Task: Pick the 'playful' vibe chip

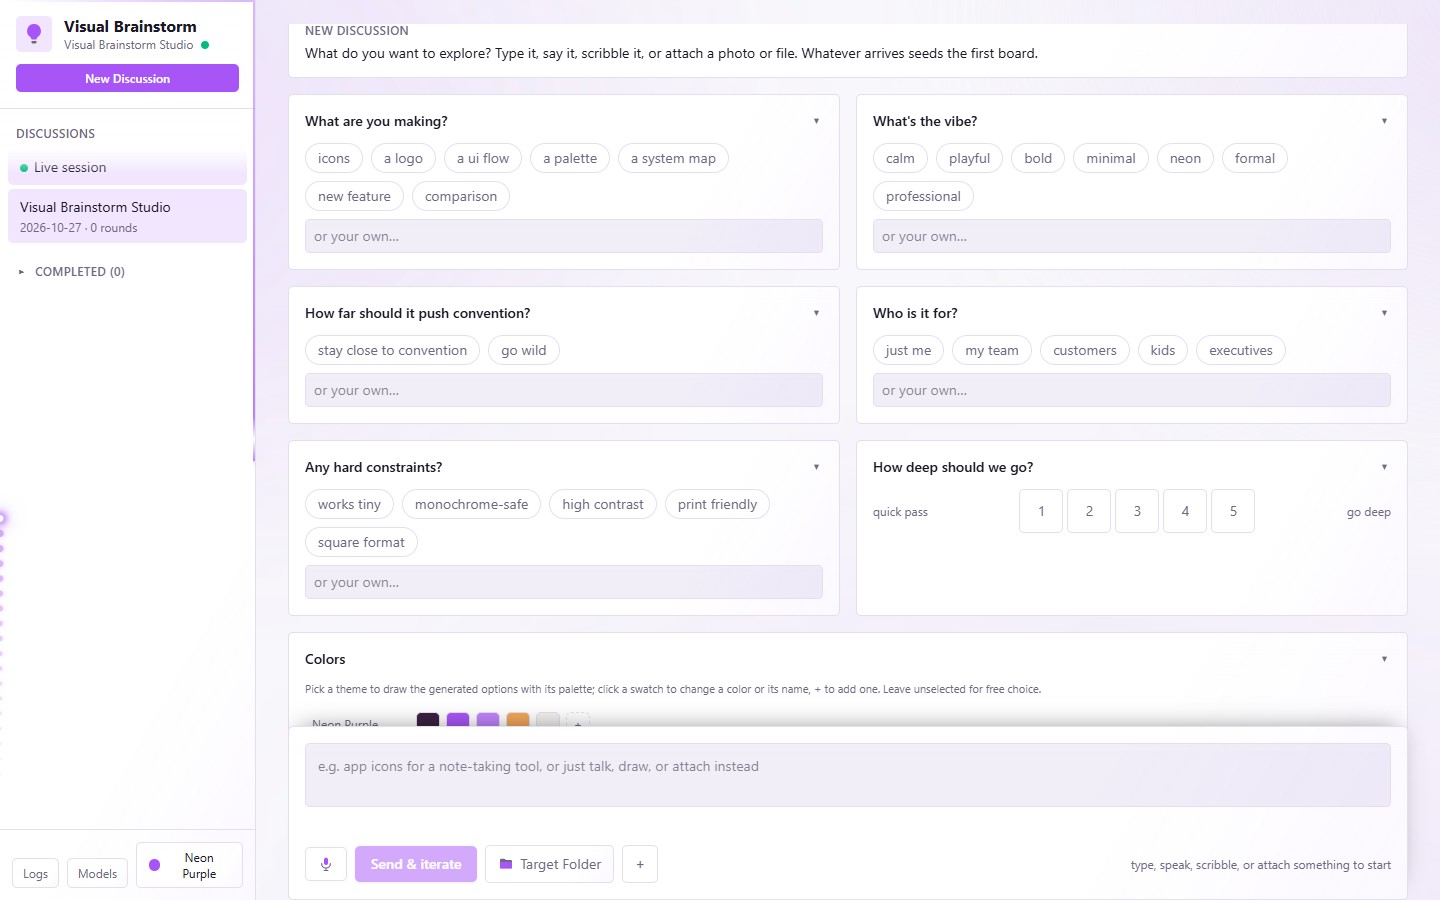Action: (x=969, y=158)
